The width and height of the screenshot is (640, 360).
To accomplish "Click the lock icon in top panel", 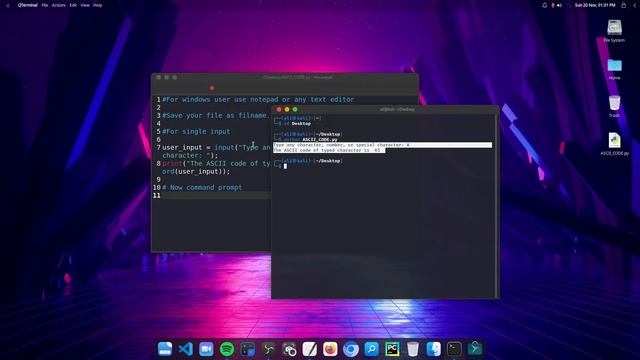I will pyautogui.click(x=623, y=5).
